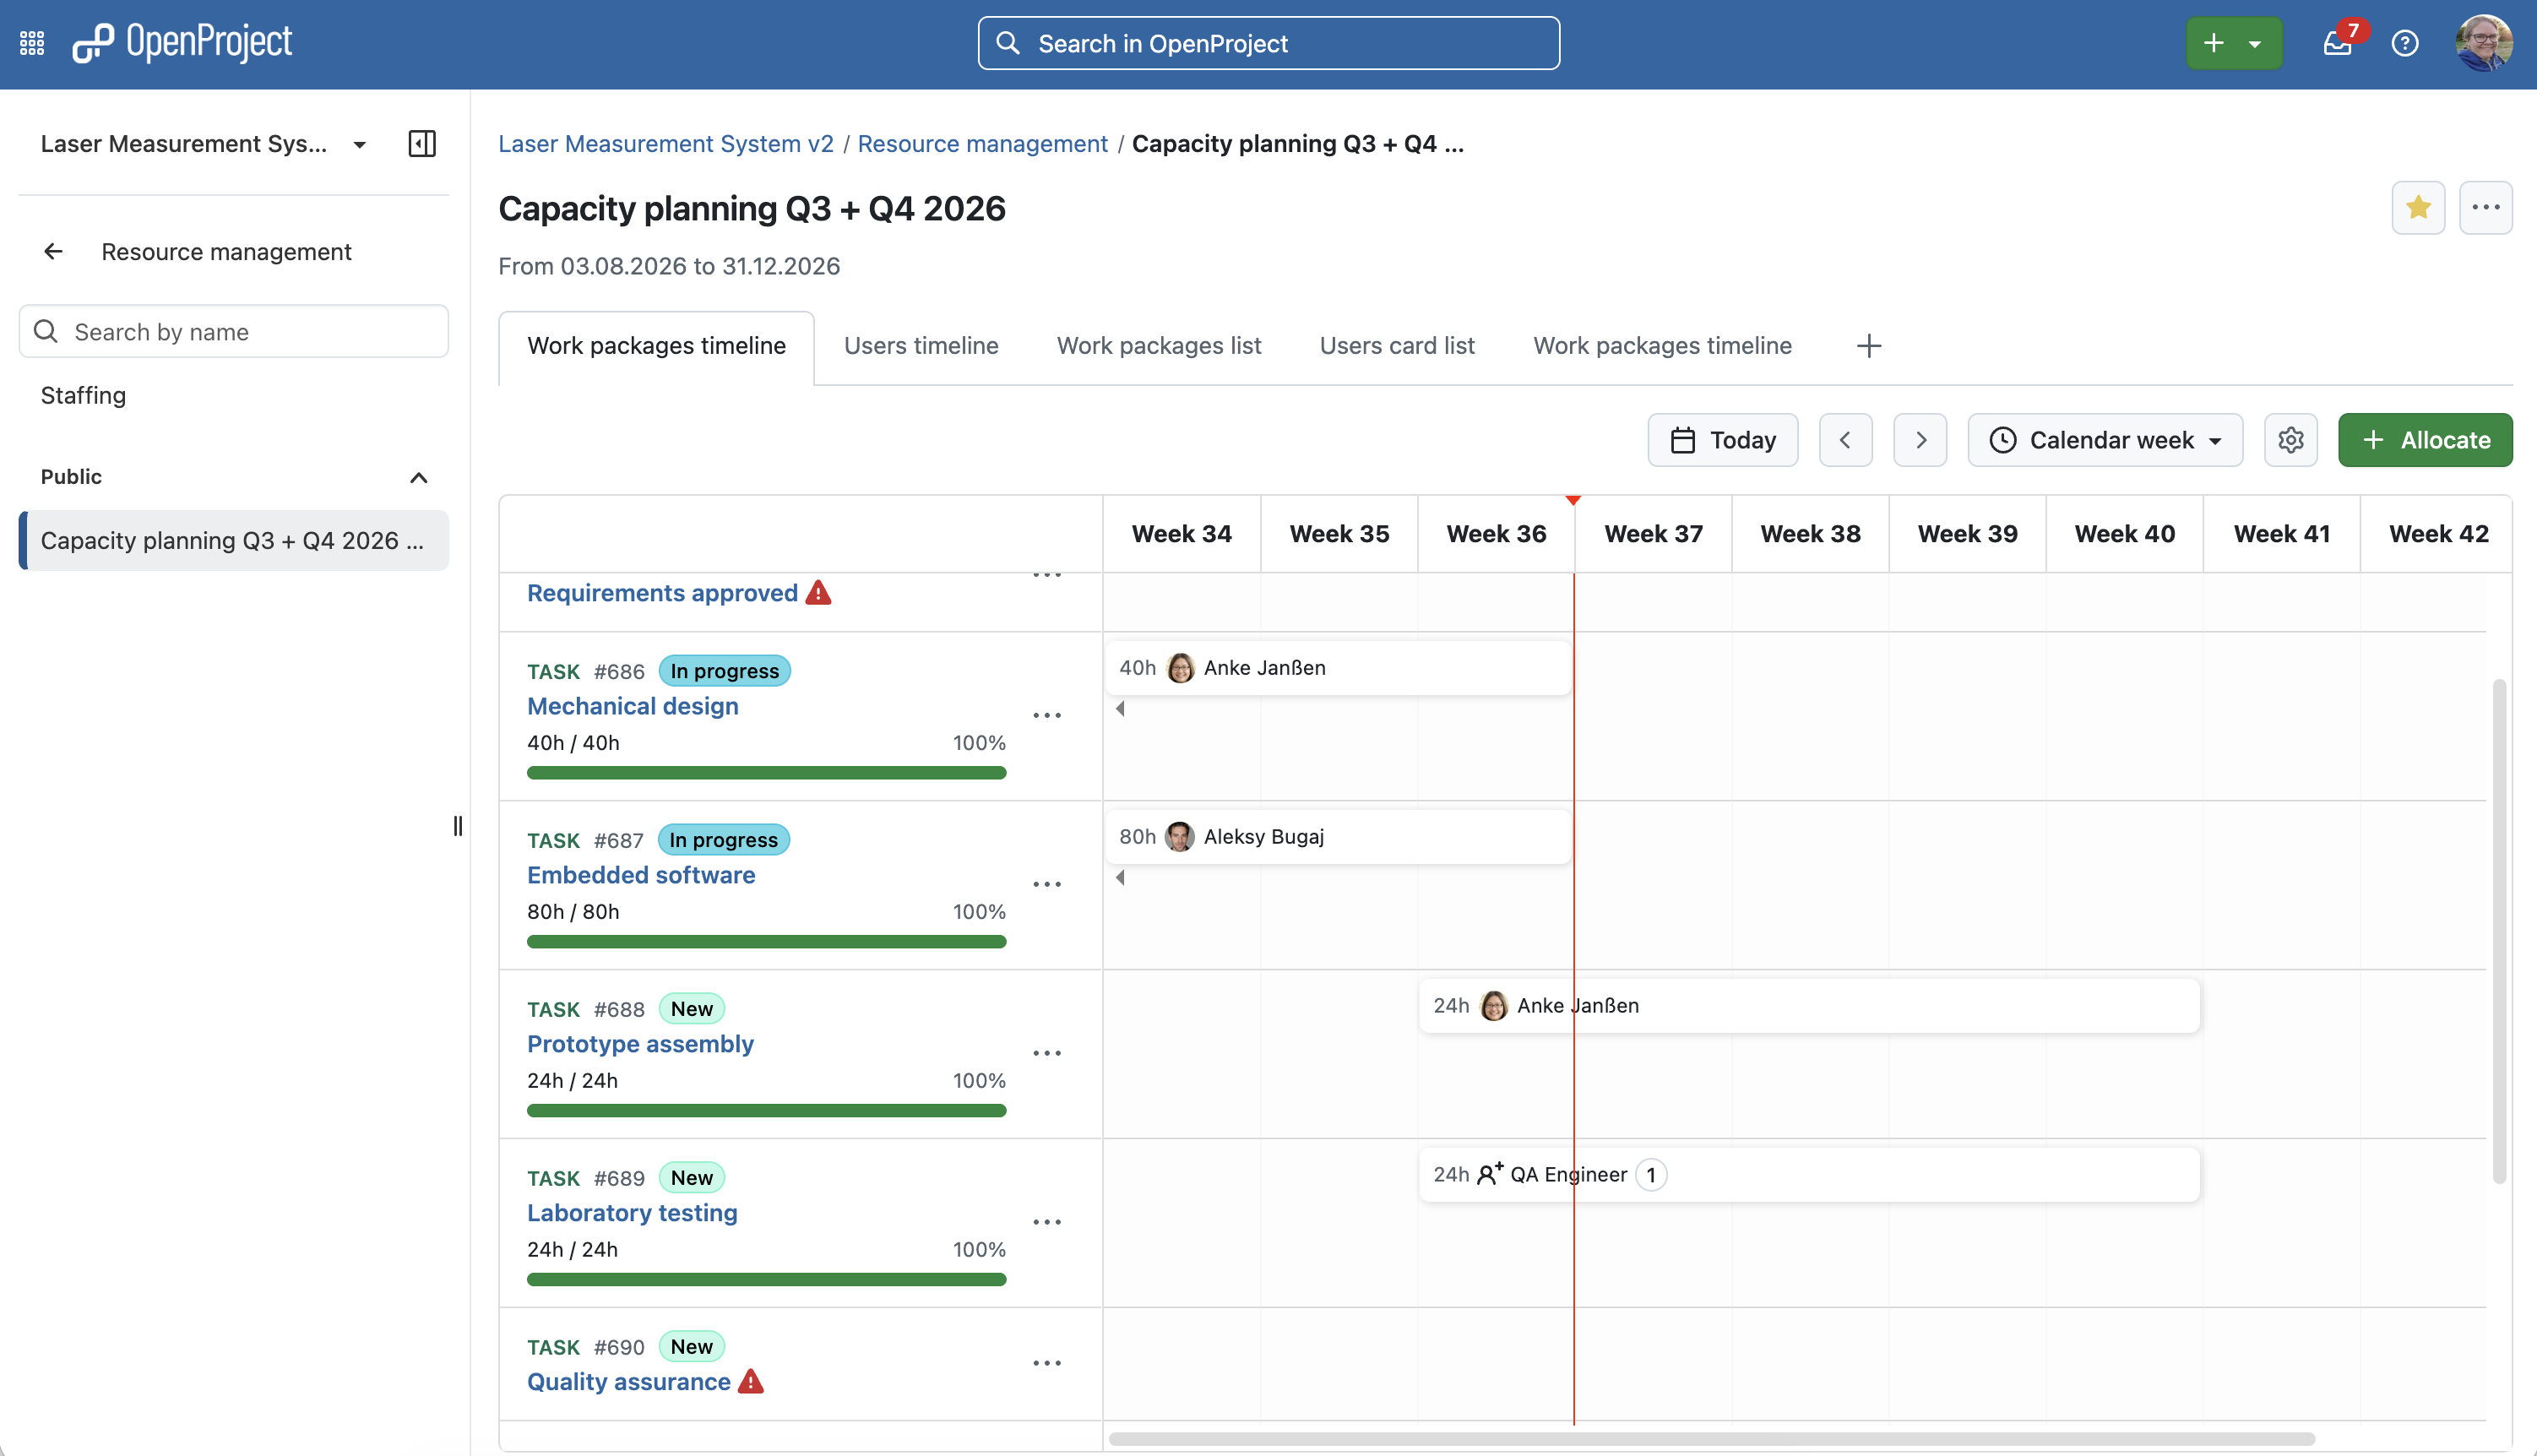Click the Week 38 column header
2537x1456 pixels.
1810,534
